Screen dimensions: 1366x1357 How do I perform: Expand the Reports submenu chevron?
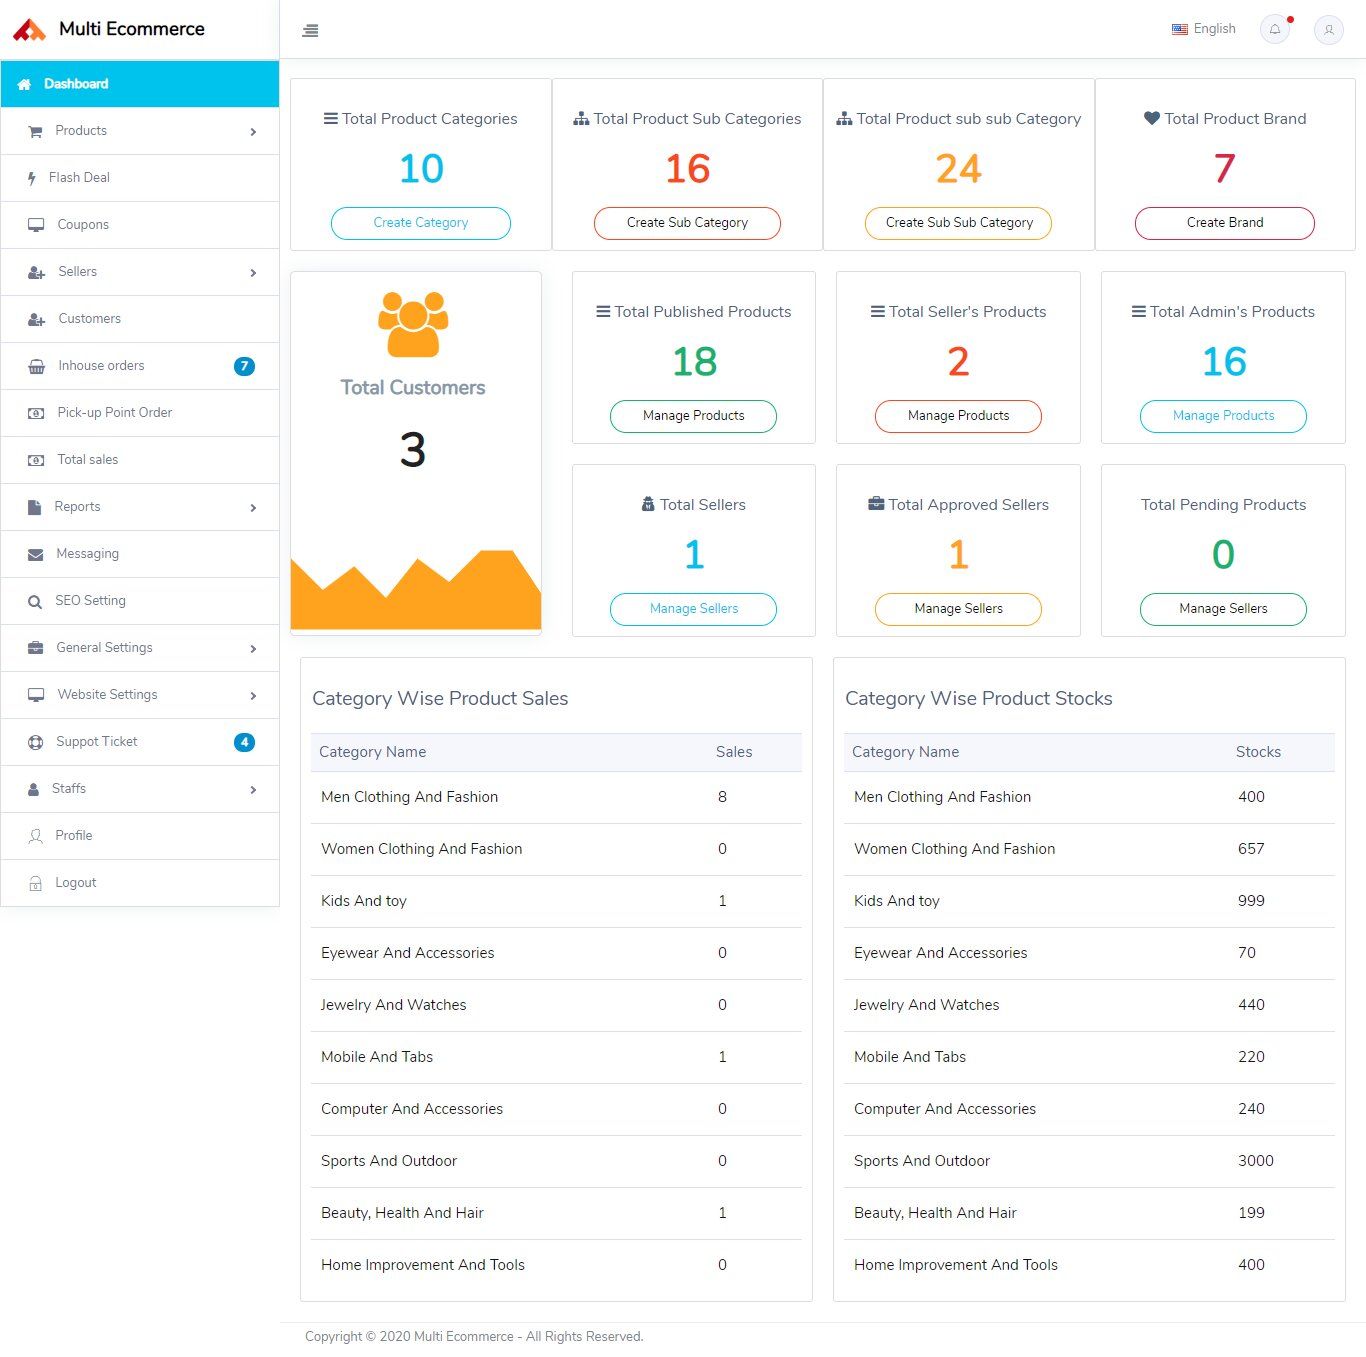point(253,508)
